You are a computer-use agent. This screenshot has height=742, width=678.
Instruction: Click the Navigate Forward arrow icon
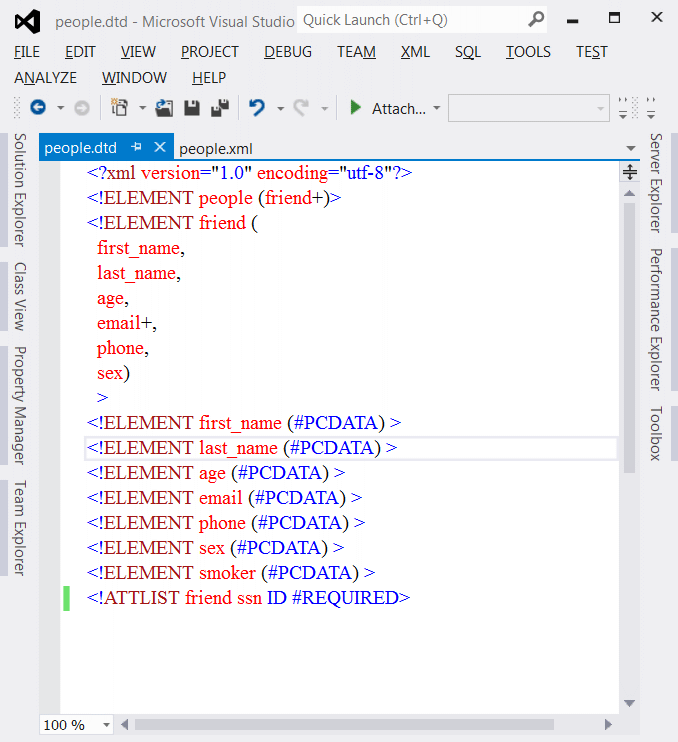tap(82, 108)
